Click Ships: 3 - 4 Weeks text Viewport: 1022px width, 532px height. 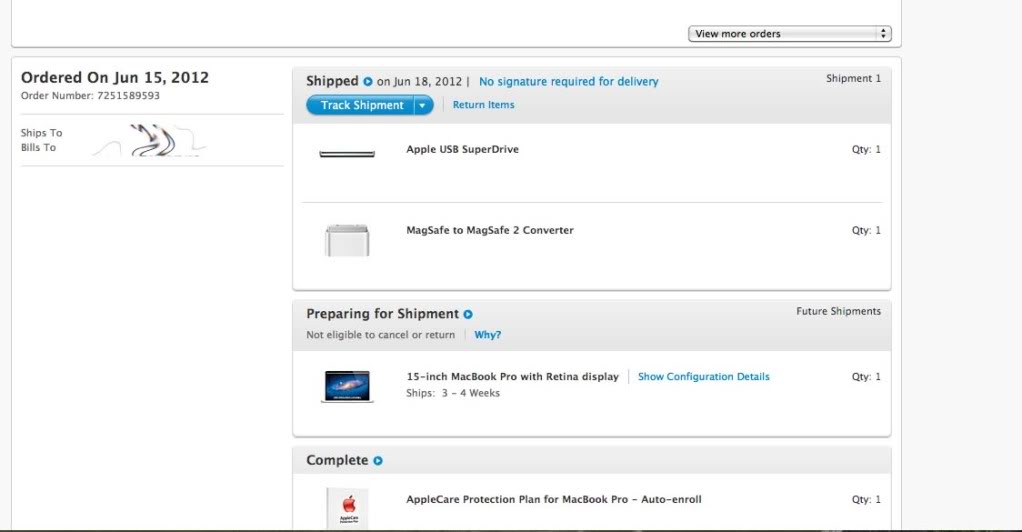(x=452, y=393)
